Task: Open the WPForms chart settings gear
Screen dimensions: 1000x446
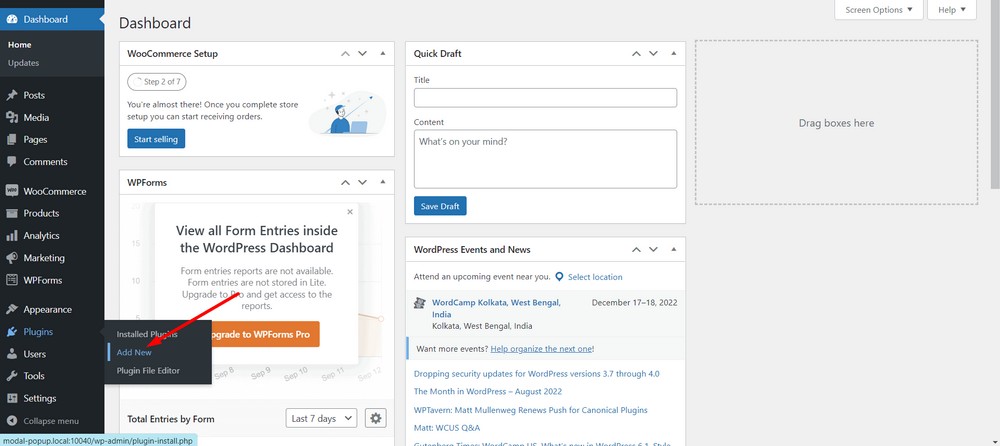Action: [x=376, y=419]
